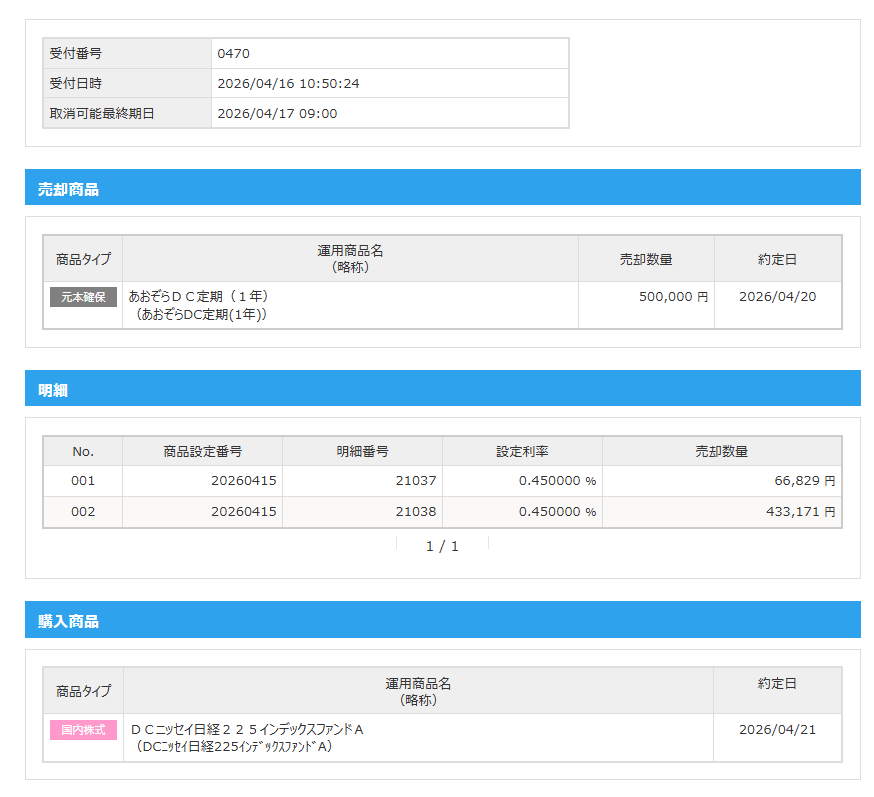Image resolution: width=874 pixels, height=797 pixels.
Task: Select the あおぞらＤＣ定期（１年） product name
Action: click(199, 297)
